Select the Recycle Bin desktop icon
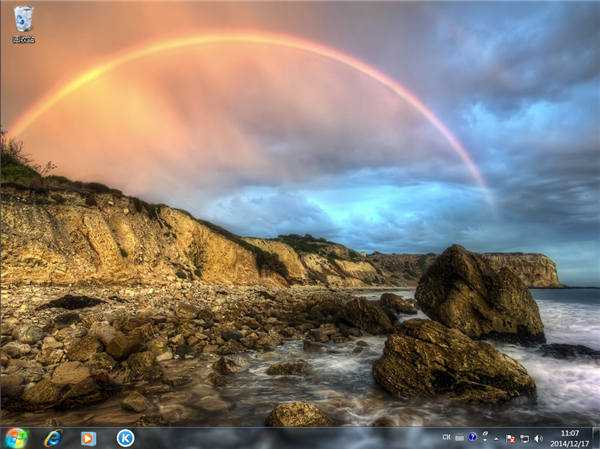 click(x=23, y=19)
